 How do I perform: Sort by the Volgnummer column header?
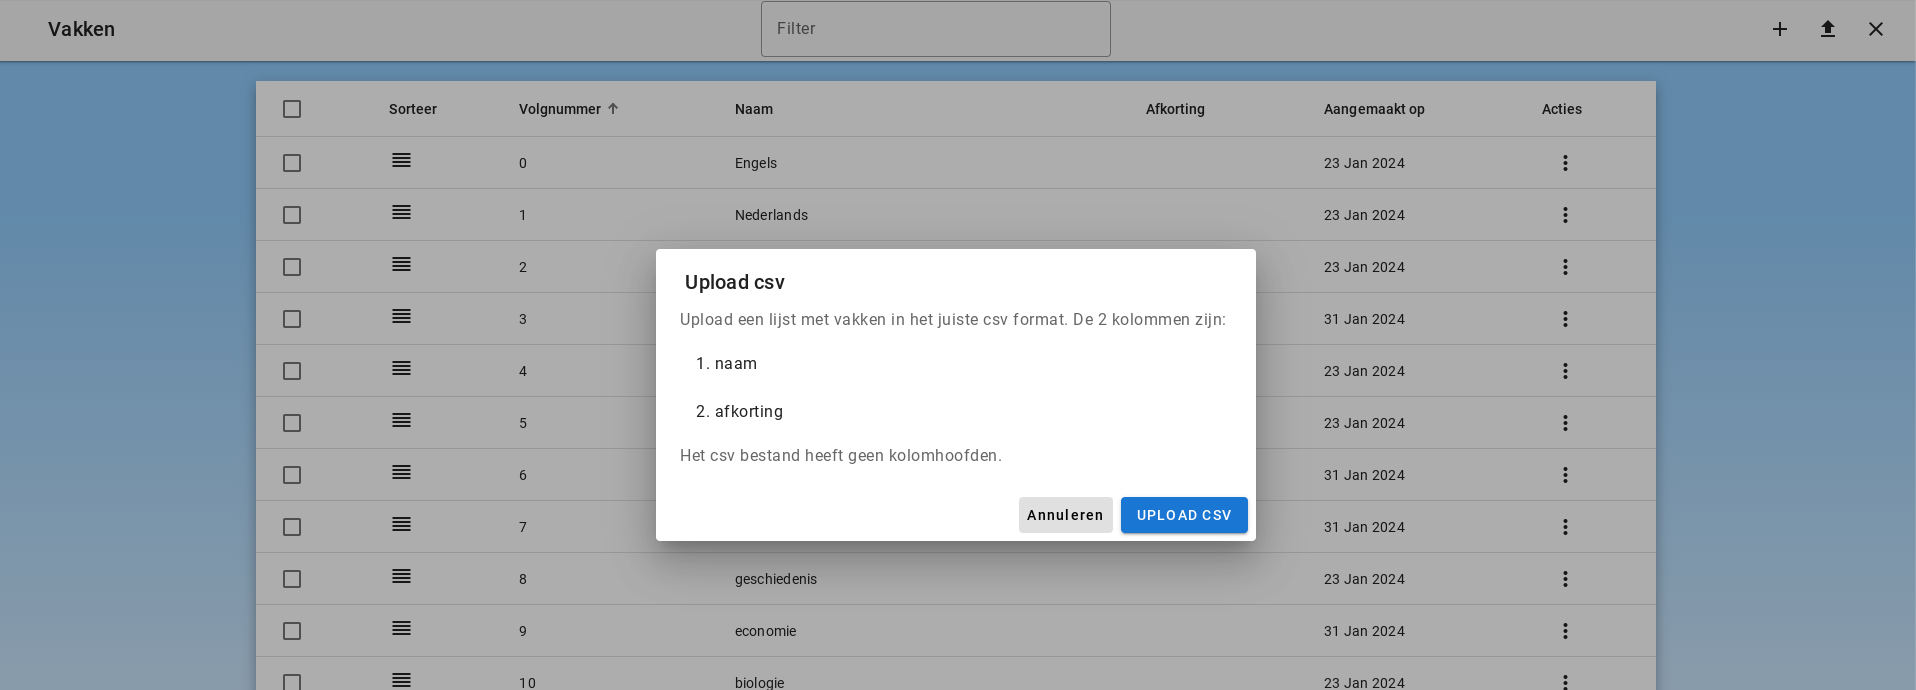(x=560, y=109)
